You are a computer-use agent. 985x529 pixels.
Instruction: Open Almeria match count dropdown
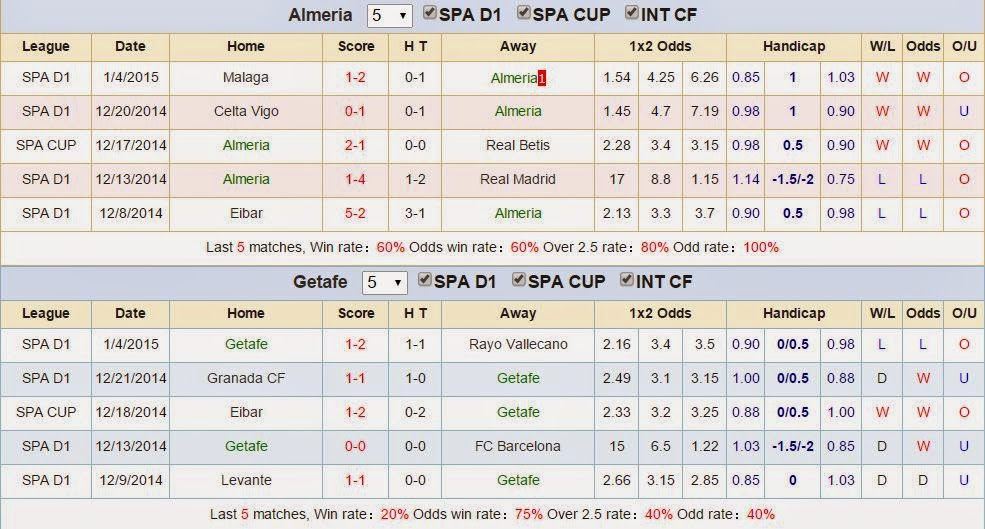(389, 16)
